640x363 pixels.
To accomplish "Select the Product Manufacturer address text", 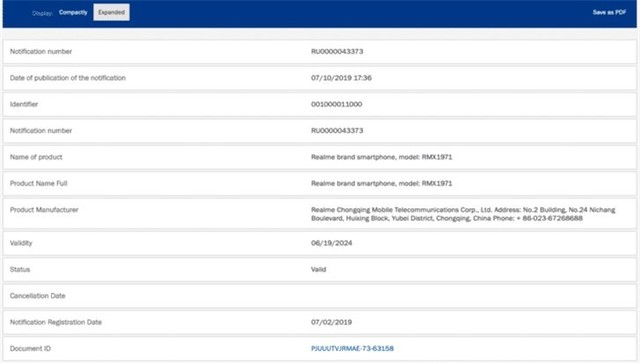I will point(463,214).
